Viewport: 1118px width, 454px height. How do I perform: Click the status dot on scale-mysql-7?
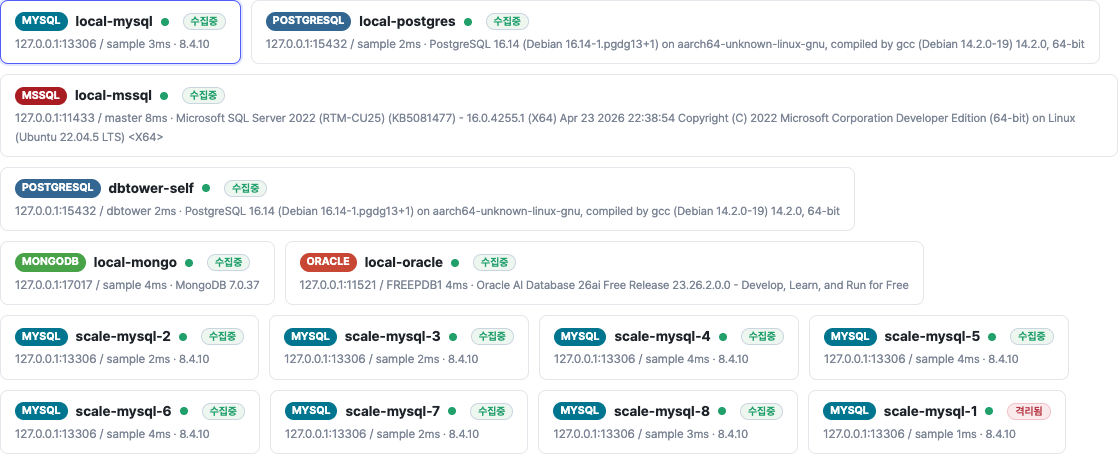(453, 411)
